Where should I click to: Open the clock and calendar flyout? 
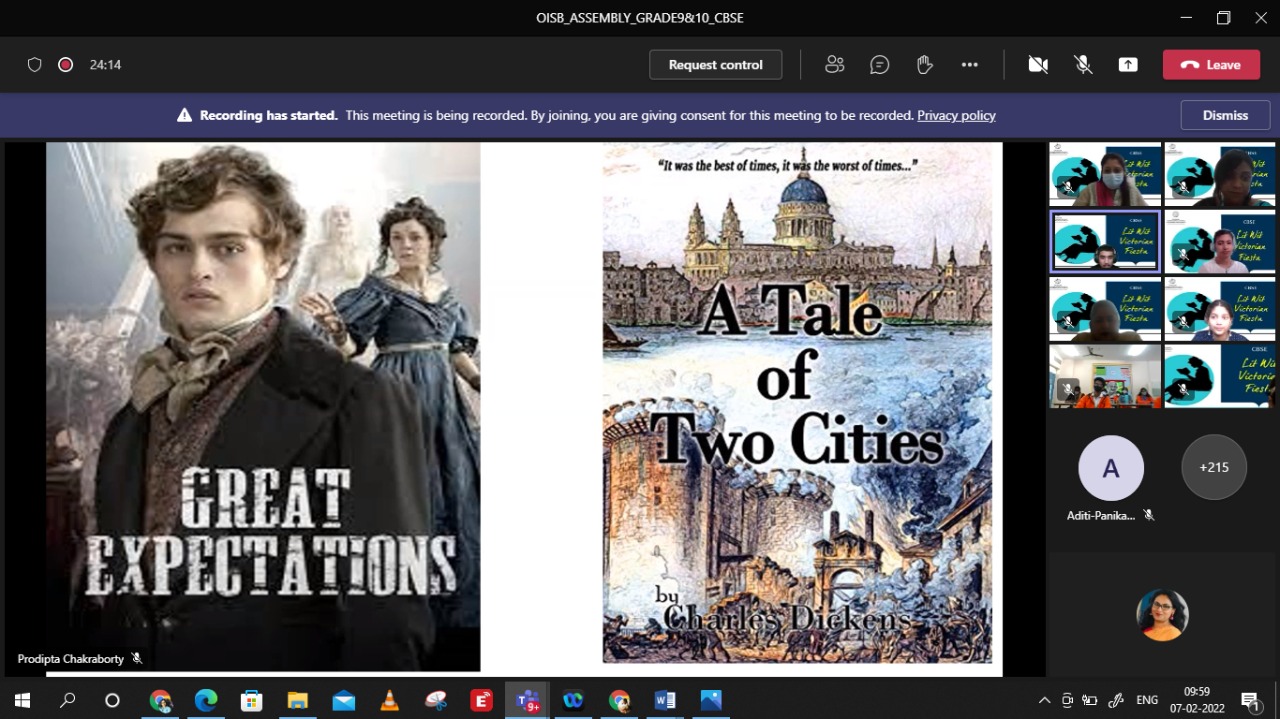click(1196, 700)
